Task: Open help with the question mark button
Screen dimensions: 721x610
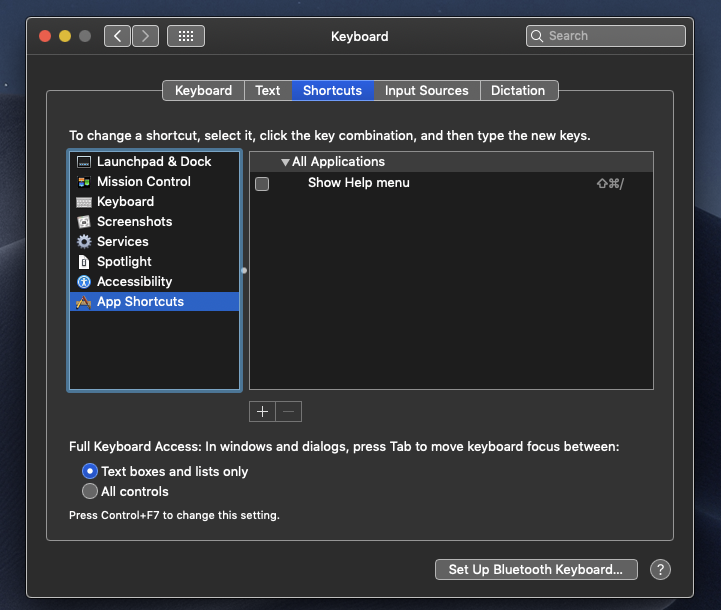Action: tap(660, 570)
